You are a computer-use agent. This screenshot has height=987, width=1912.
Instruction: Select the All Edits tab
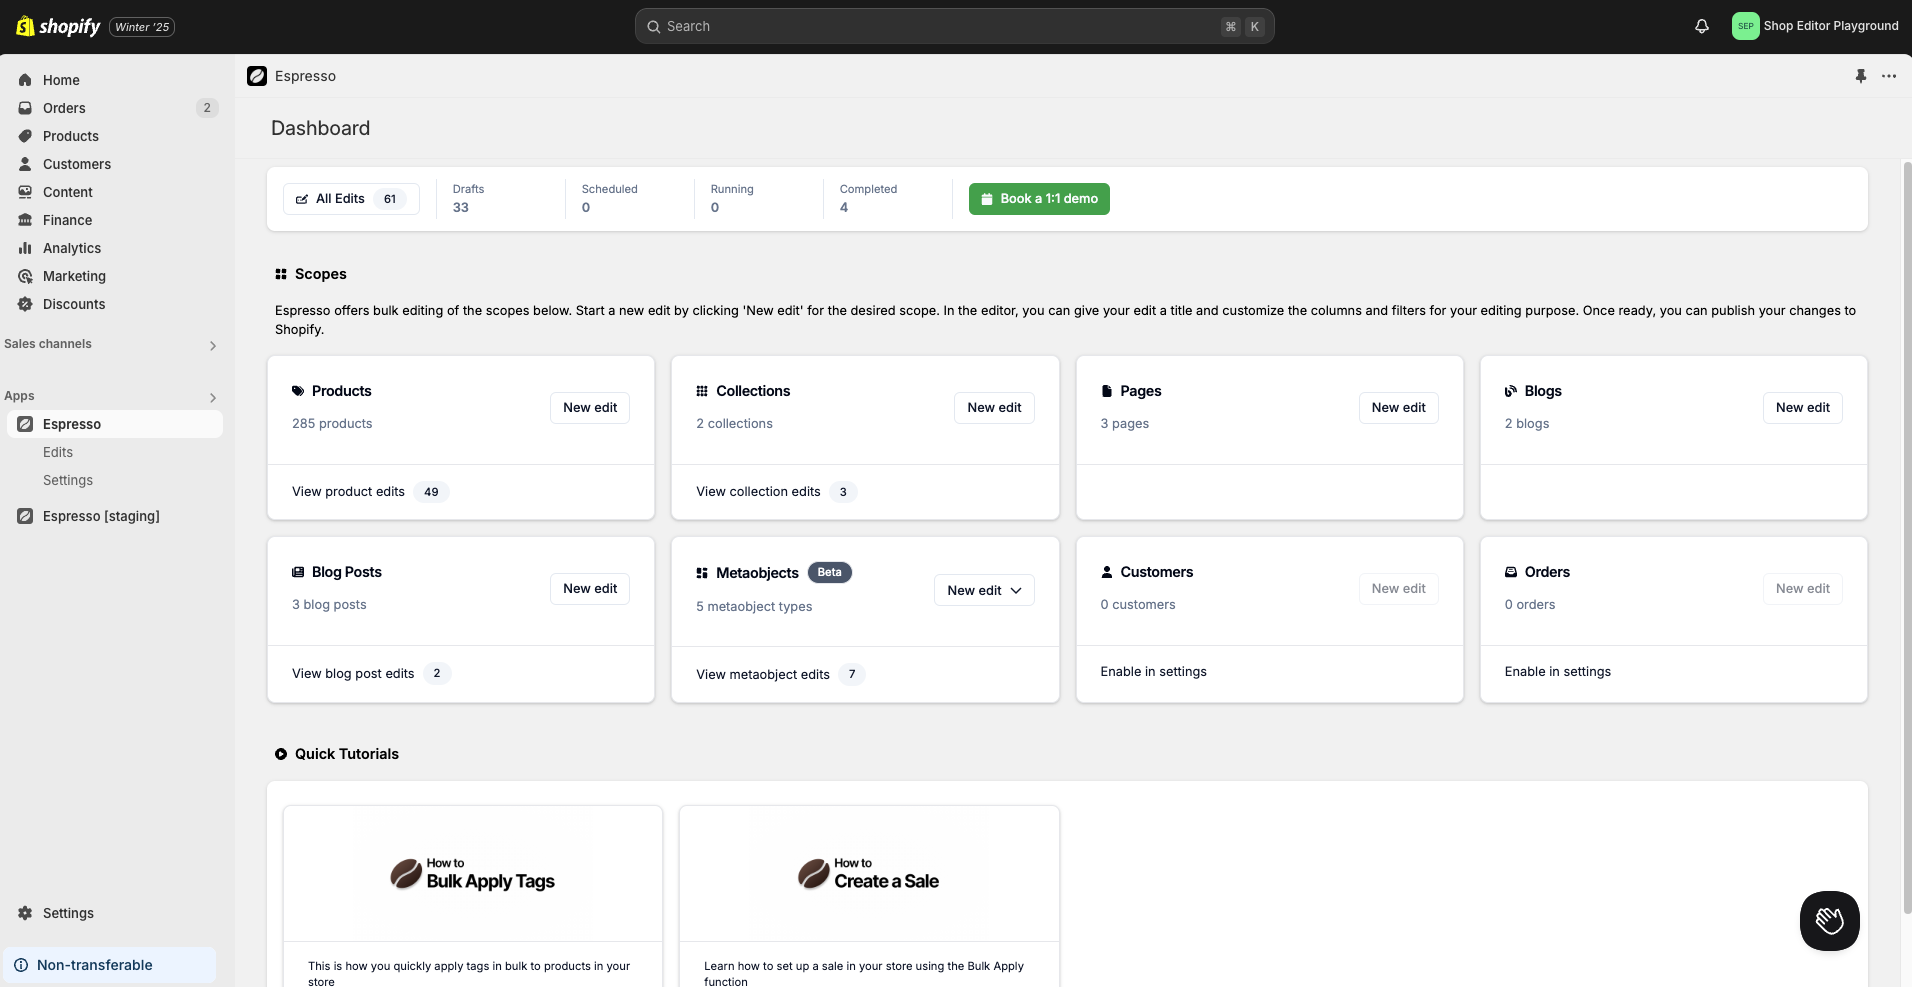coord(351,199)
